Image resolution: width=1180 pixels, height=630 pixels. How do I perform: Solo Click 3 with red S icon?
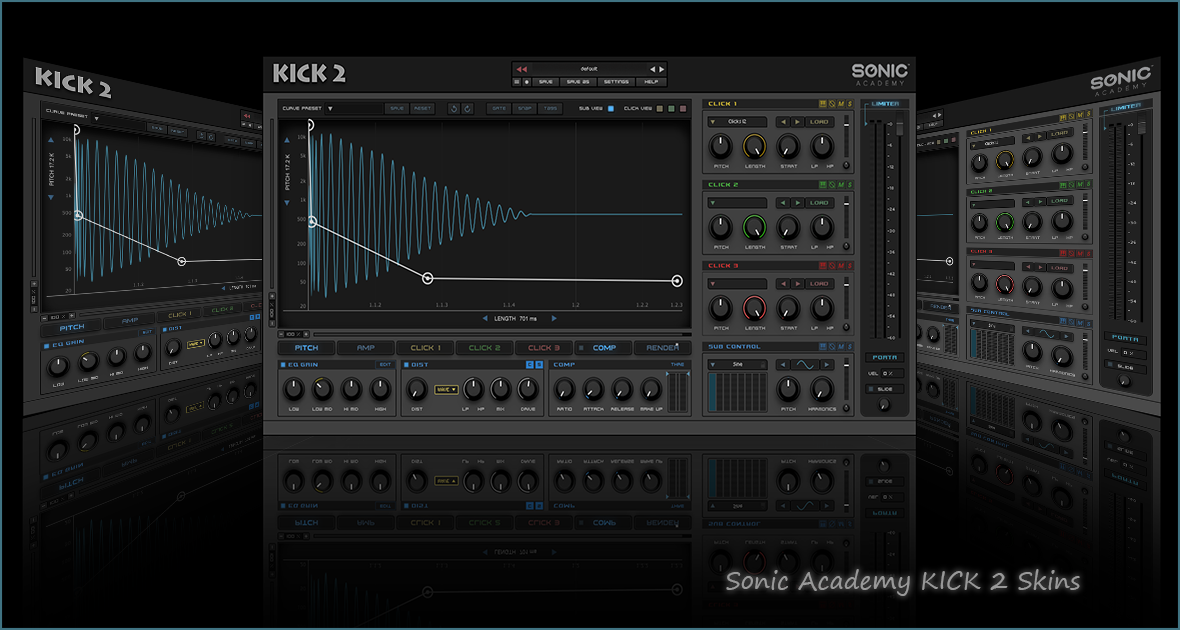click(850, 266)
